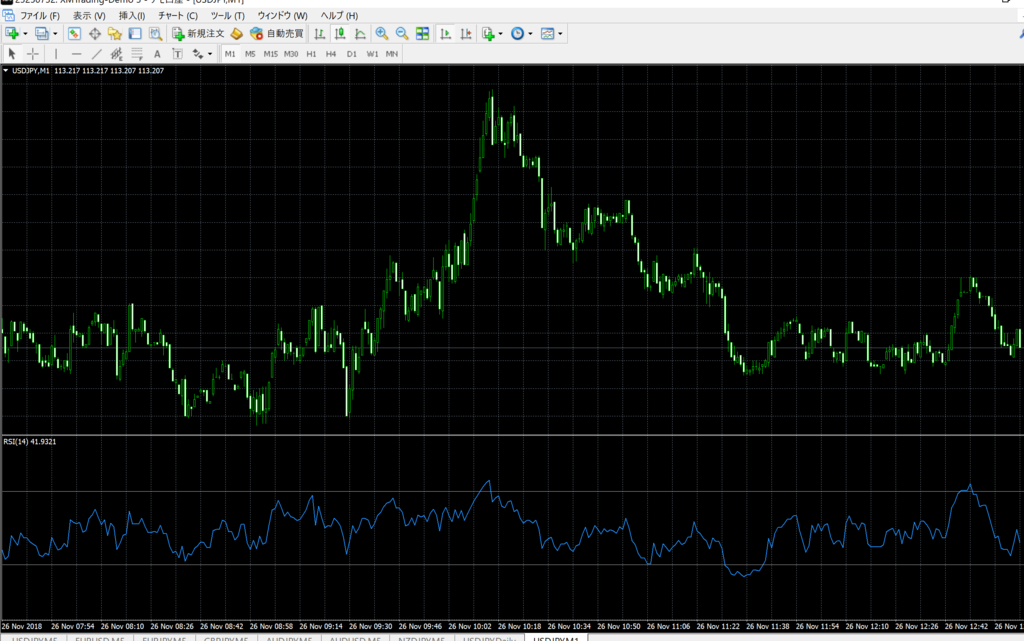Open the ウィンドウ (W) menu
1024x641 pixels.
tap(282, 16)
